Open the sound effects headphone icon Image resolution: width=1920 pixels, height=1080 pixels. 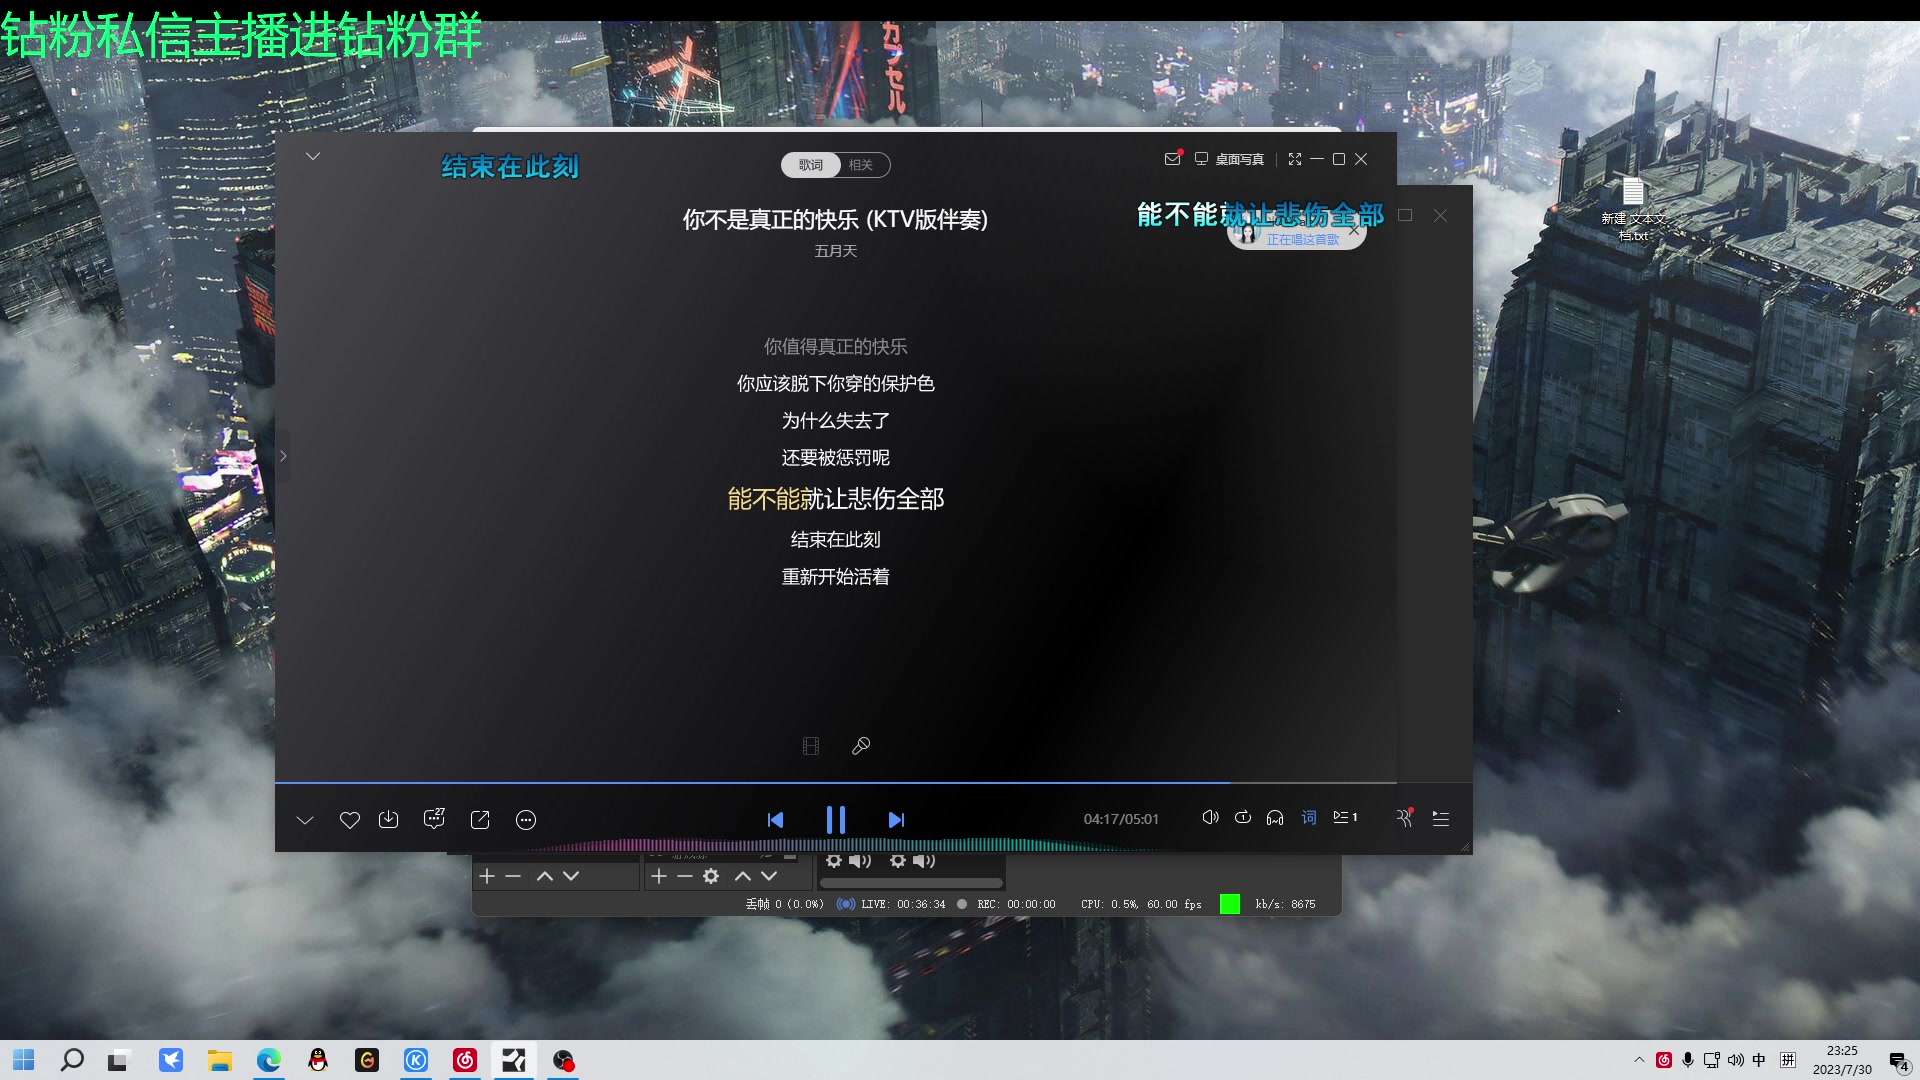(1274, 818)
